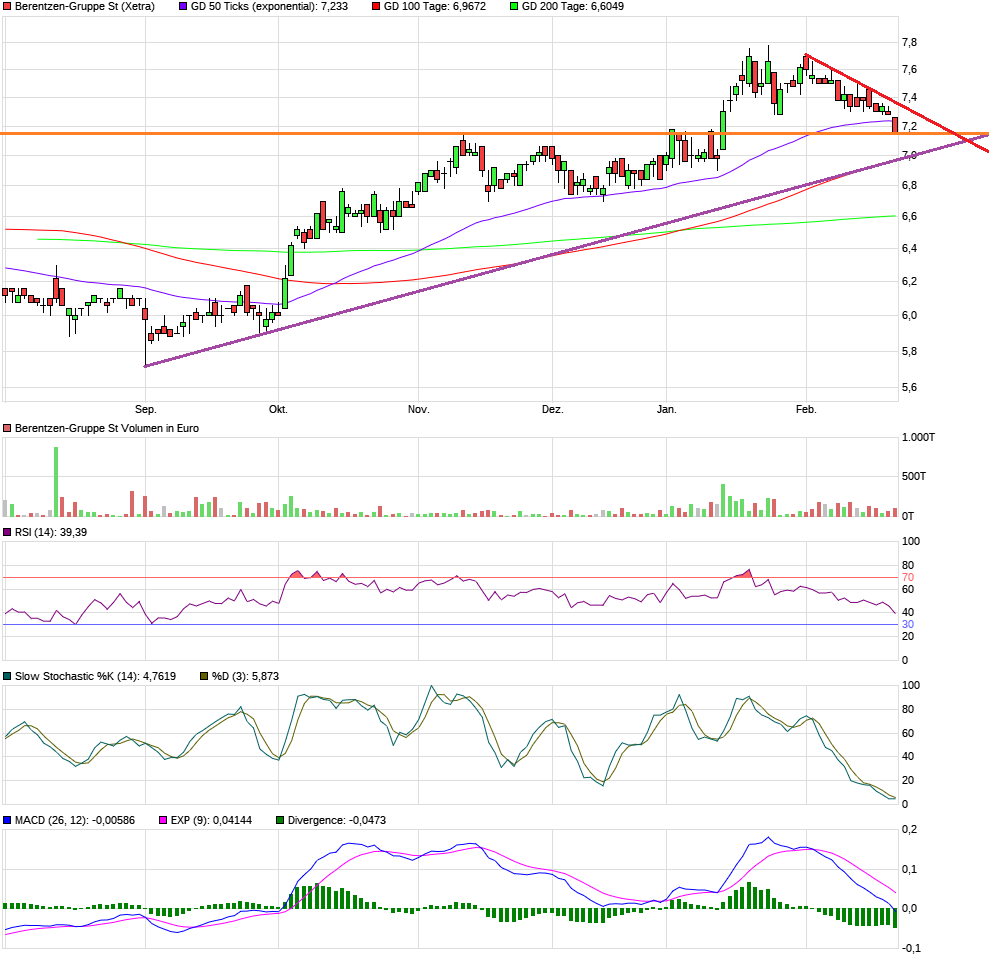
Task: Click the 'EXP (9): 0,04144' label
Action: 211,820
